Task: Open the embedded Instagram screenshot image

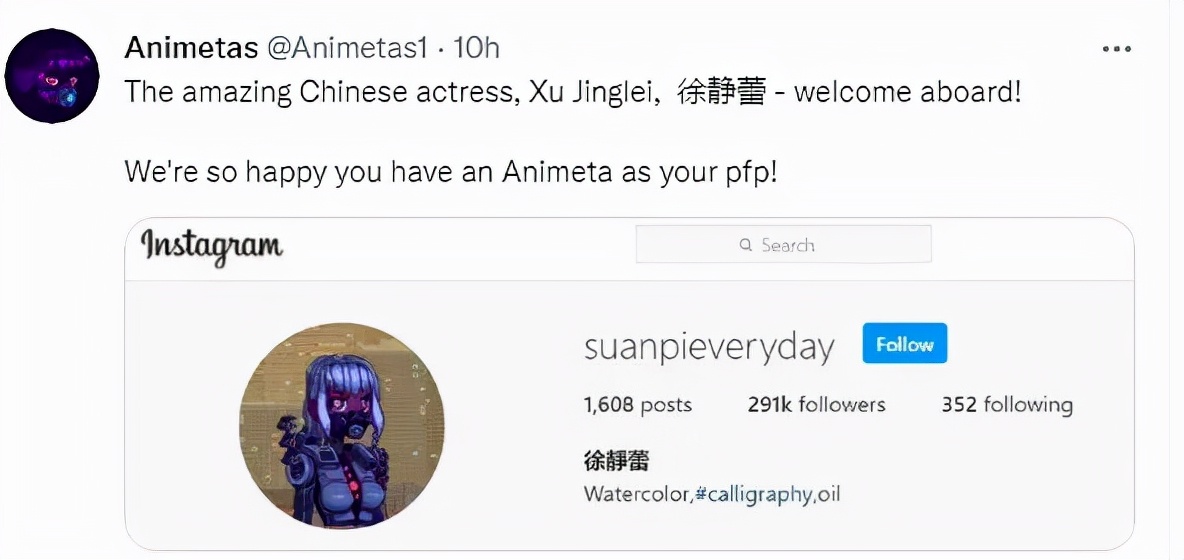Action: tap(629, 383)
